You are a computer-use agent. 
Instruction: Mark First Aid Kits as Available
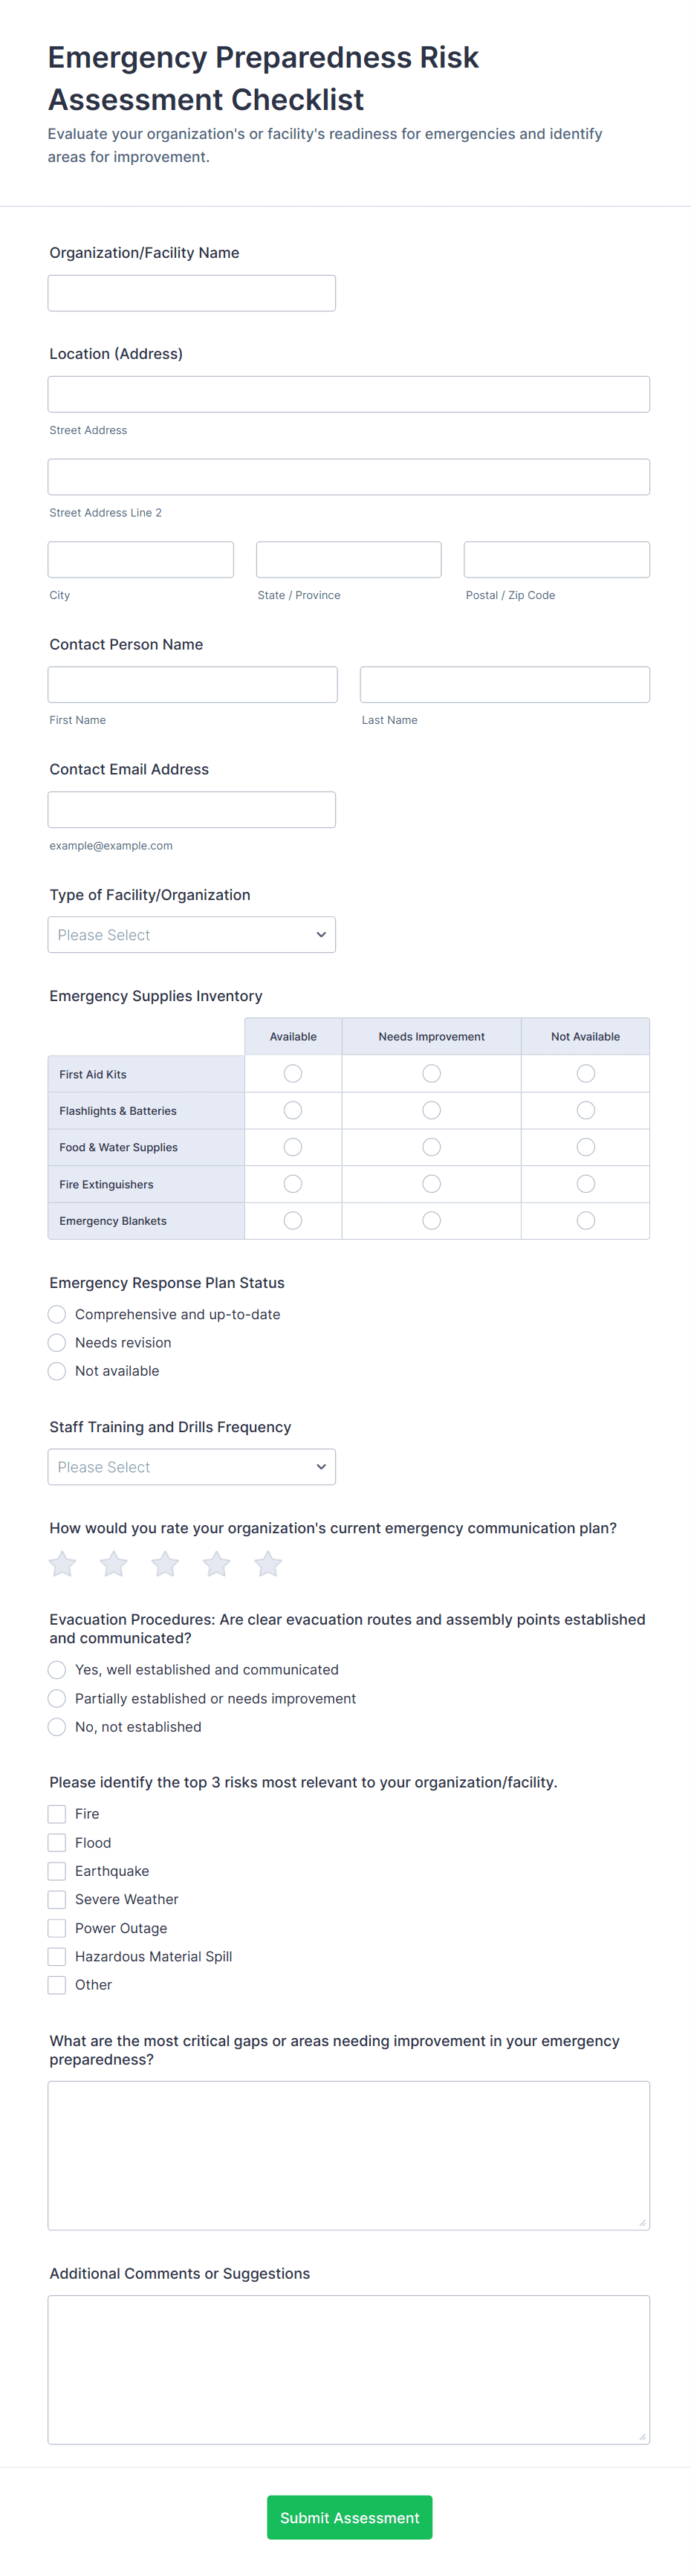coord(293,1073)
